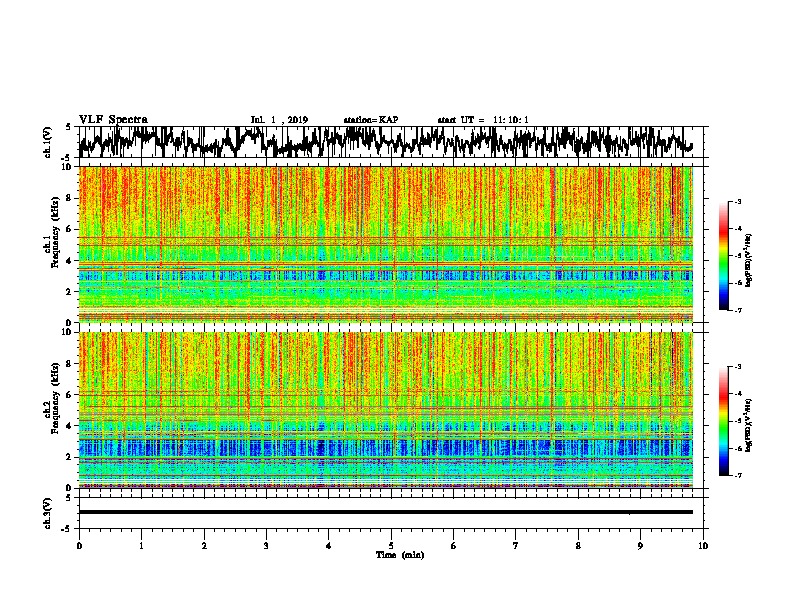Click the "5" tick on ch.3(V) axis
792x612 pixels.
[69, 498]
